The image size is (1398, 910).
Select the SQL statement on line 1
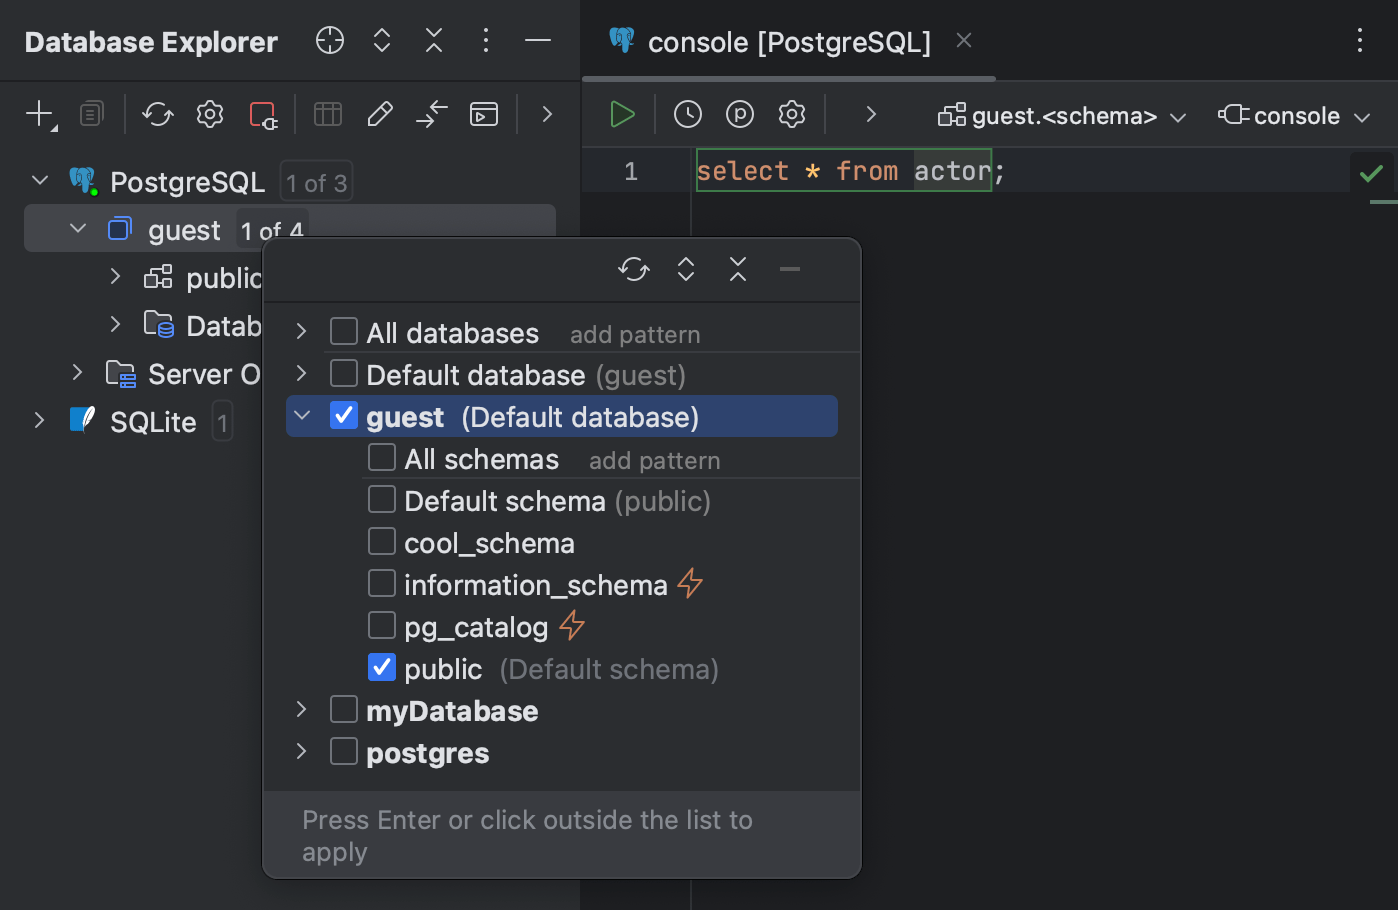click(843, 170)
